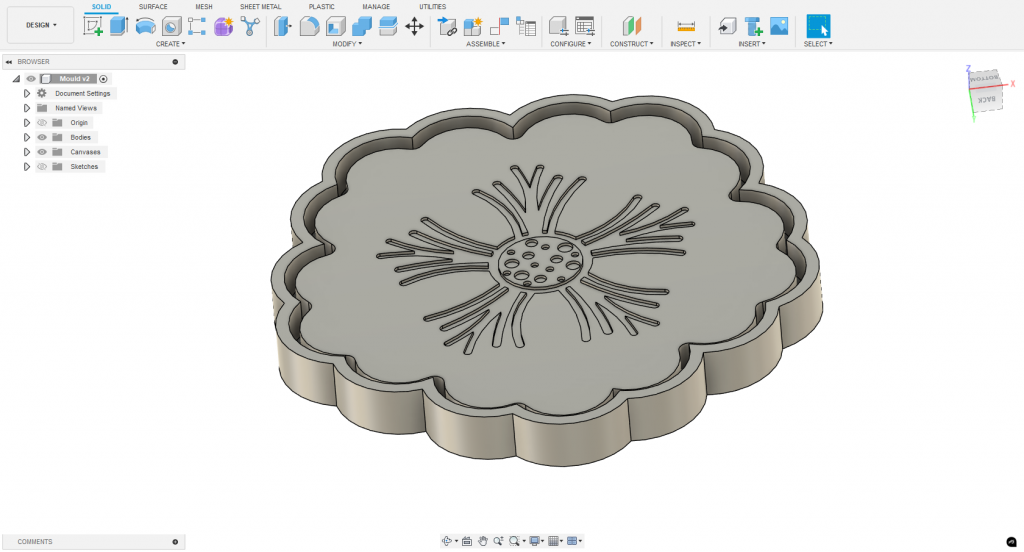Hide the Bodies folder via eye icon
This screenshot has width=1024, height=552.
point(42,137)
